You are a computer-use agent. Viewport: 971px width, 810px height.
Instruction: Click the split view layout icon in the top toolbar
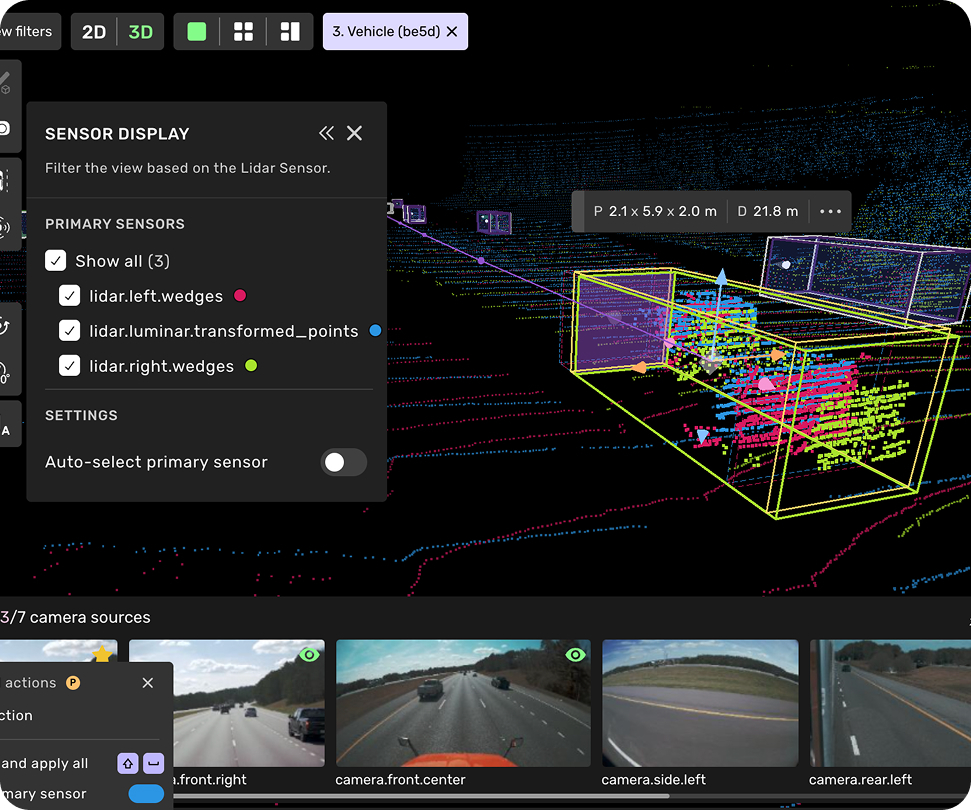tap(291, 31)
